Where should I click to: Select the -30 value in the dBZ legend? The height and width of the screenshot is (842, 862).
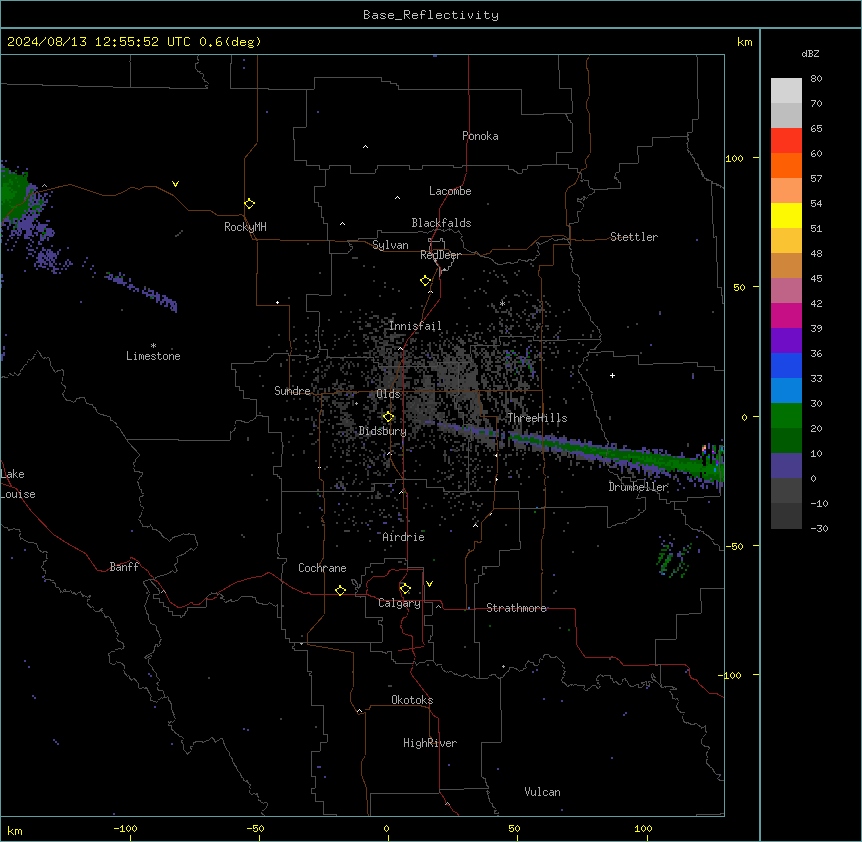pyautogui.click(x=819, y=528)
